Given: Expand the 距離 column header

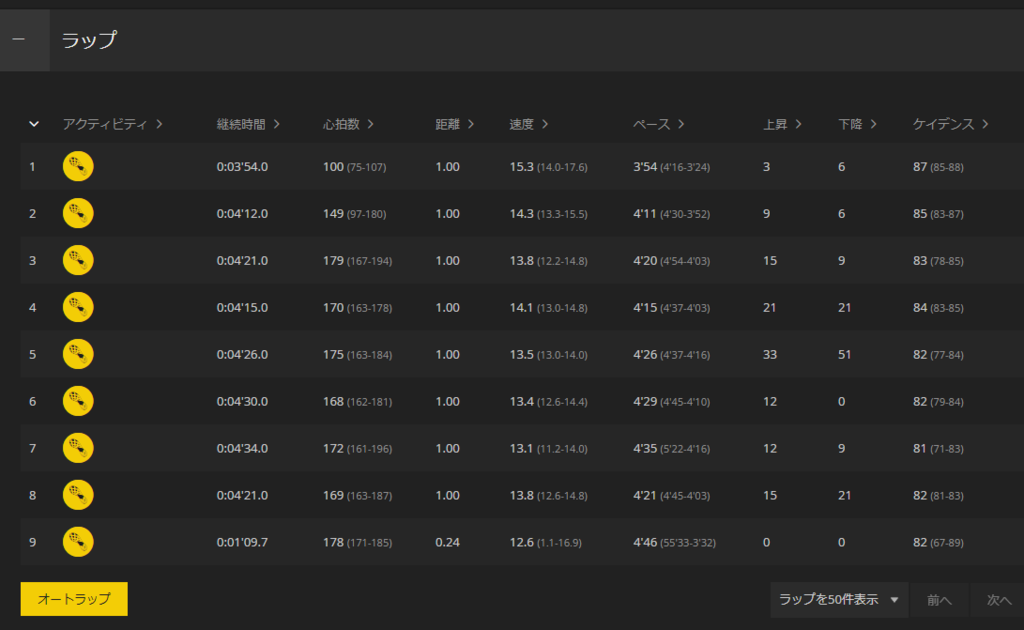Looking at the screenshot, I should coord(455,124).
